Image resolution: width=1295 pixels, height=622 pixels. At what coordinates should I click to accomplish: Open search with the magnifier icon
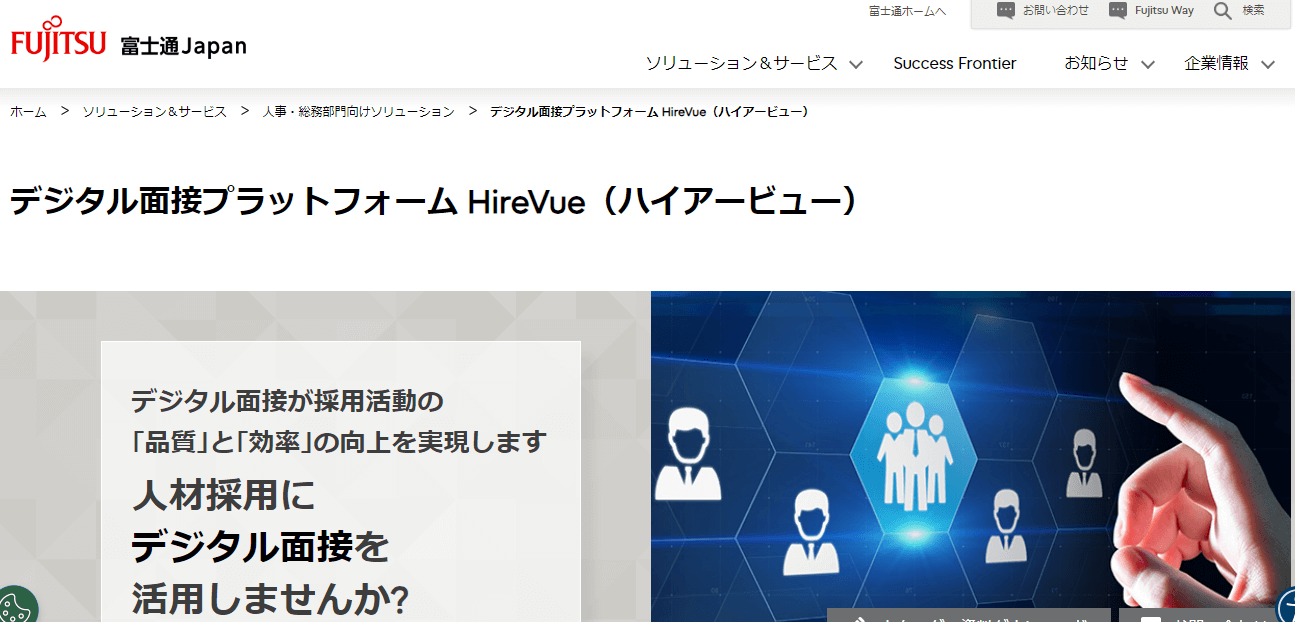point(1222,10)
